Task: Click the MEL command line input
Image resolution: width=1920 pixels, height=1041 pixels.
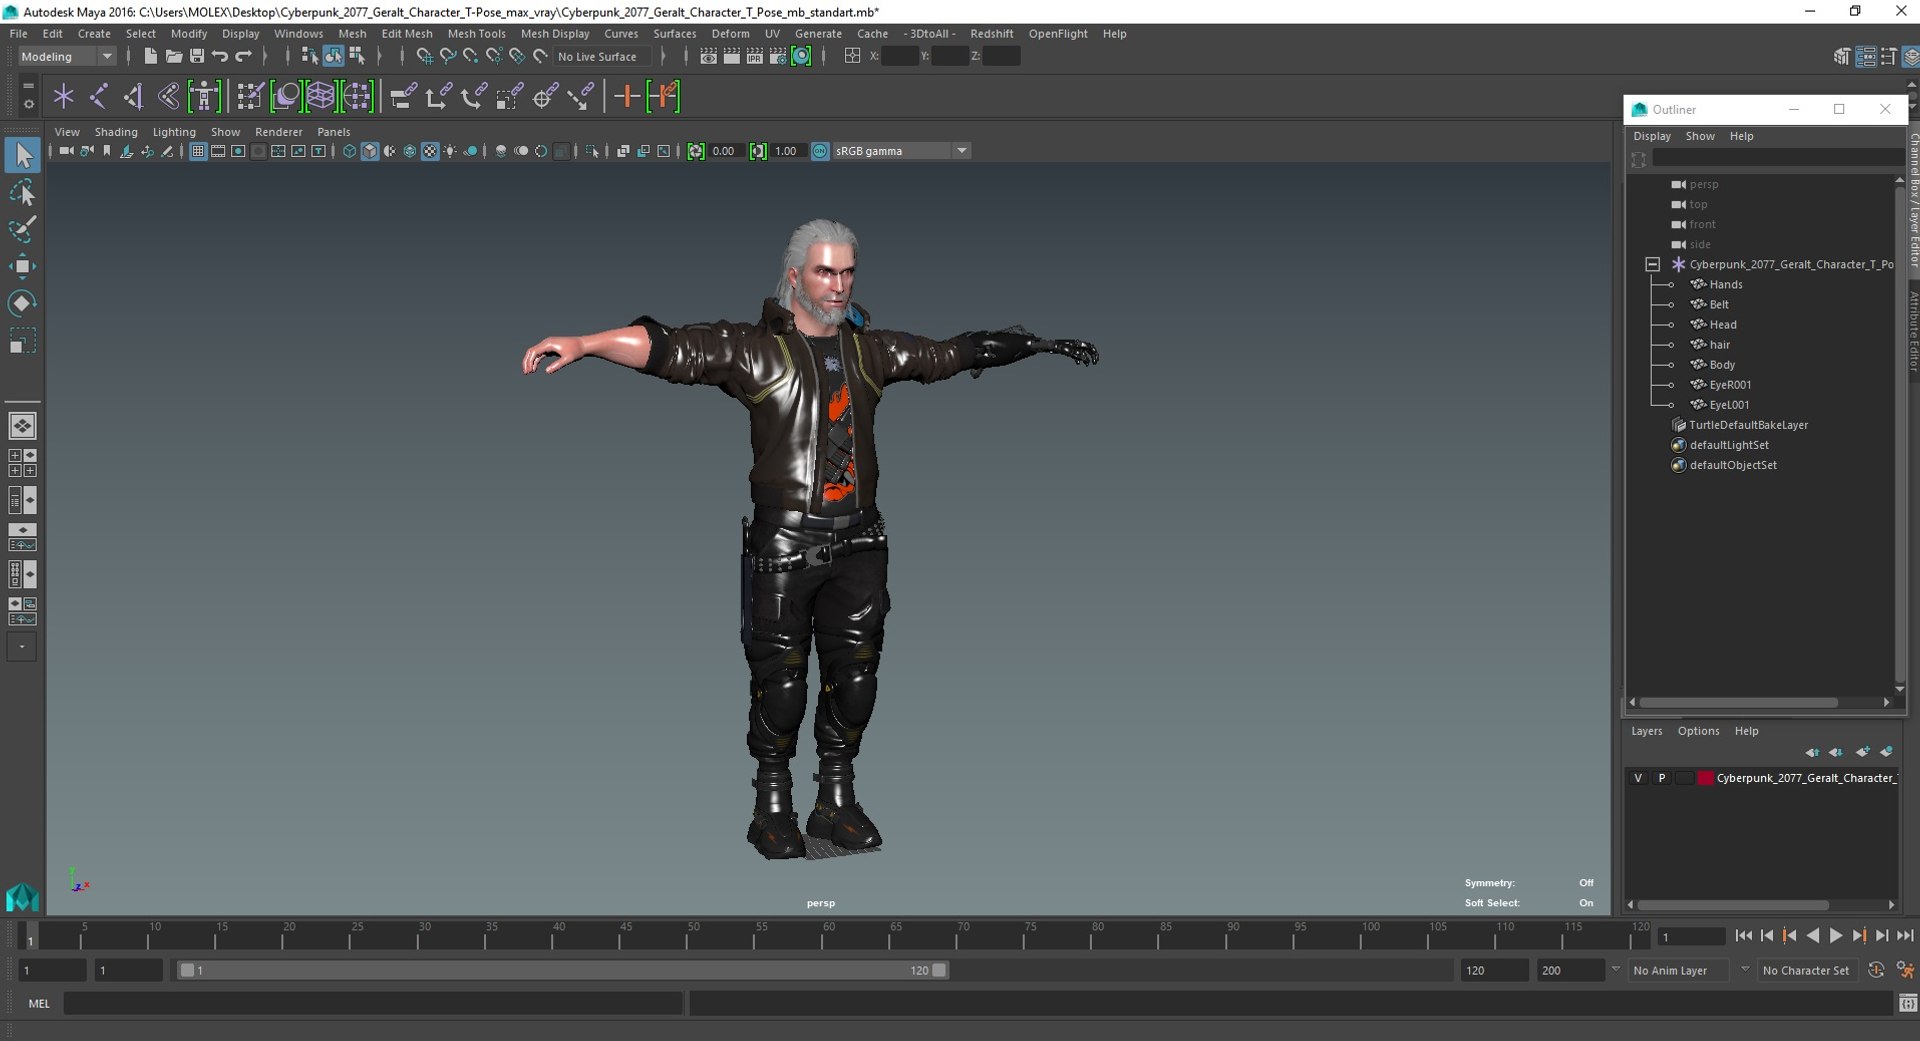Action: click(x=372, y=1003)
